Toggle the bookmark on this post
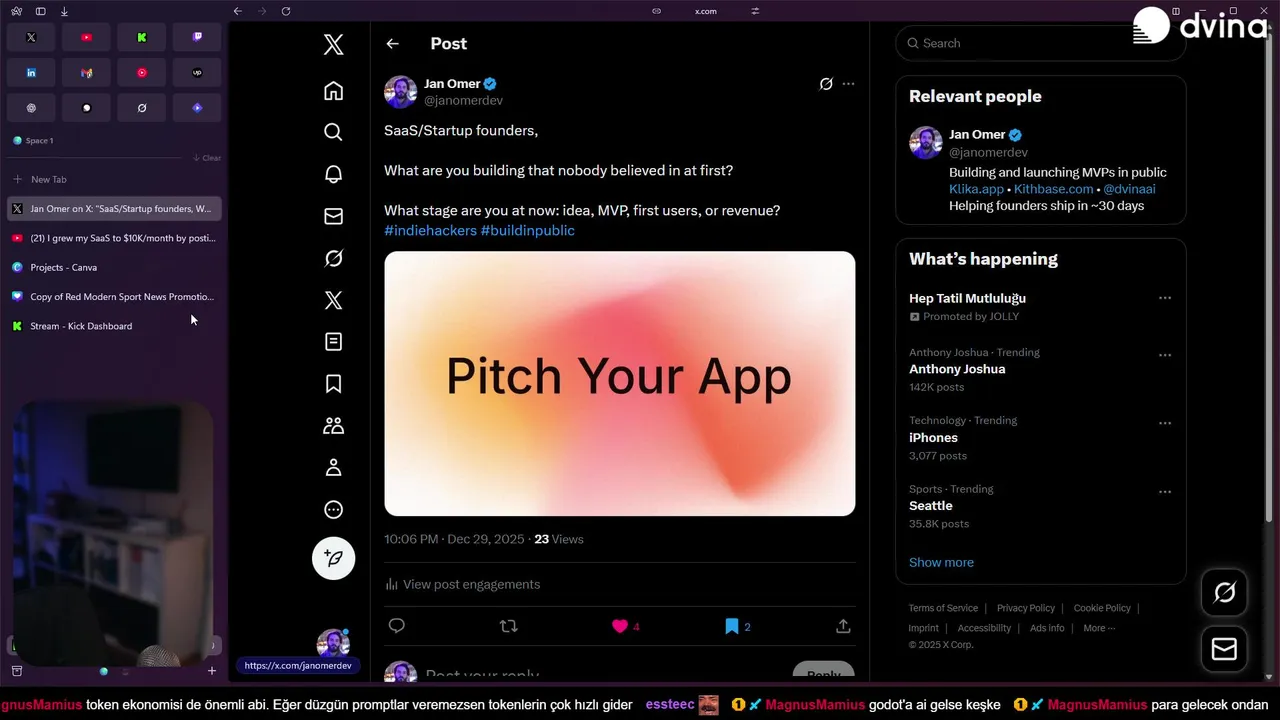This screenshot has width=1280, height=720. [x=732, y=626]
